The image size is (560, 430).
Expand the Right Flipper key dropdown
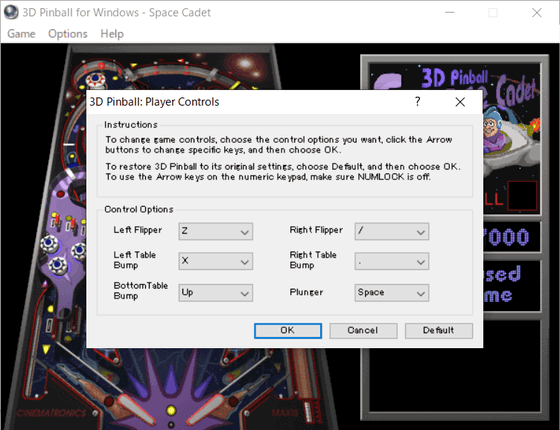point(392,231)
